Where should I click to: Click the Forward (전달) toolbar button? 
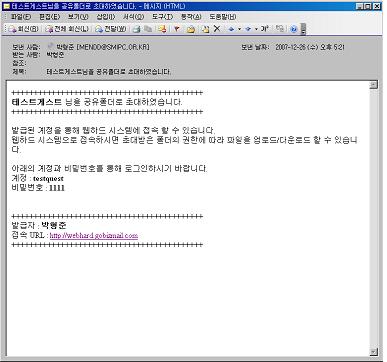111,29
